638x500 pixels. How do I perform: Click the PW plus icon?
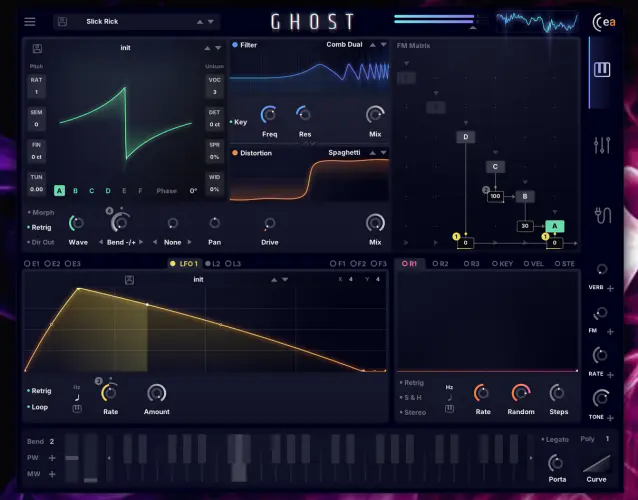click(x=52, y=458)
